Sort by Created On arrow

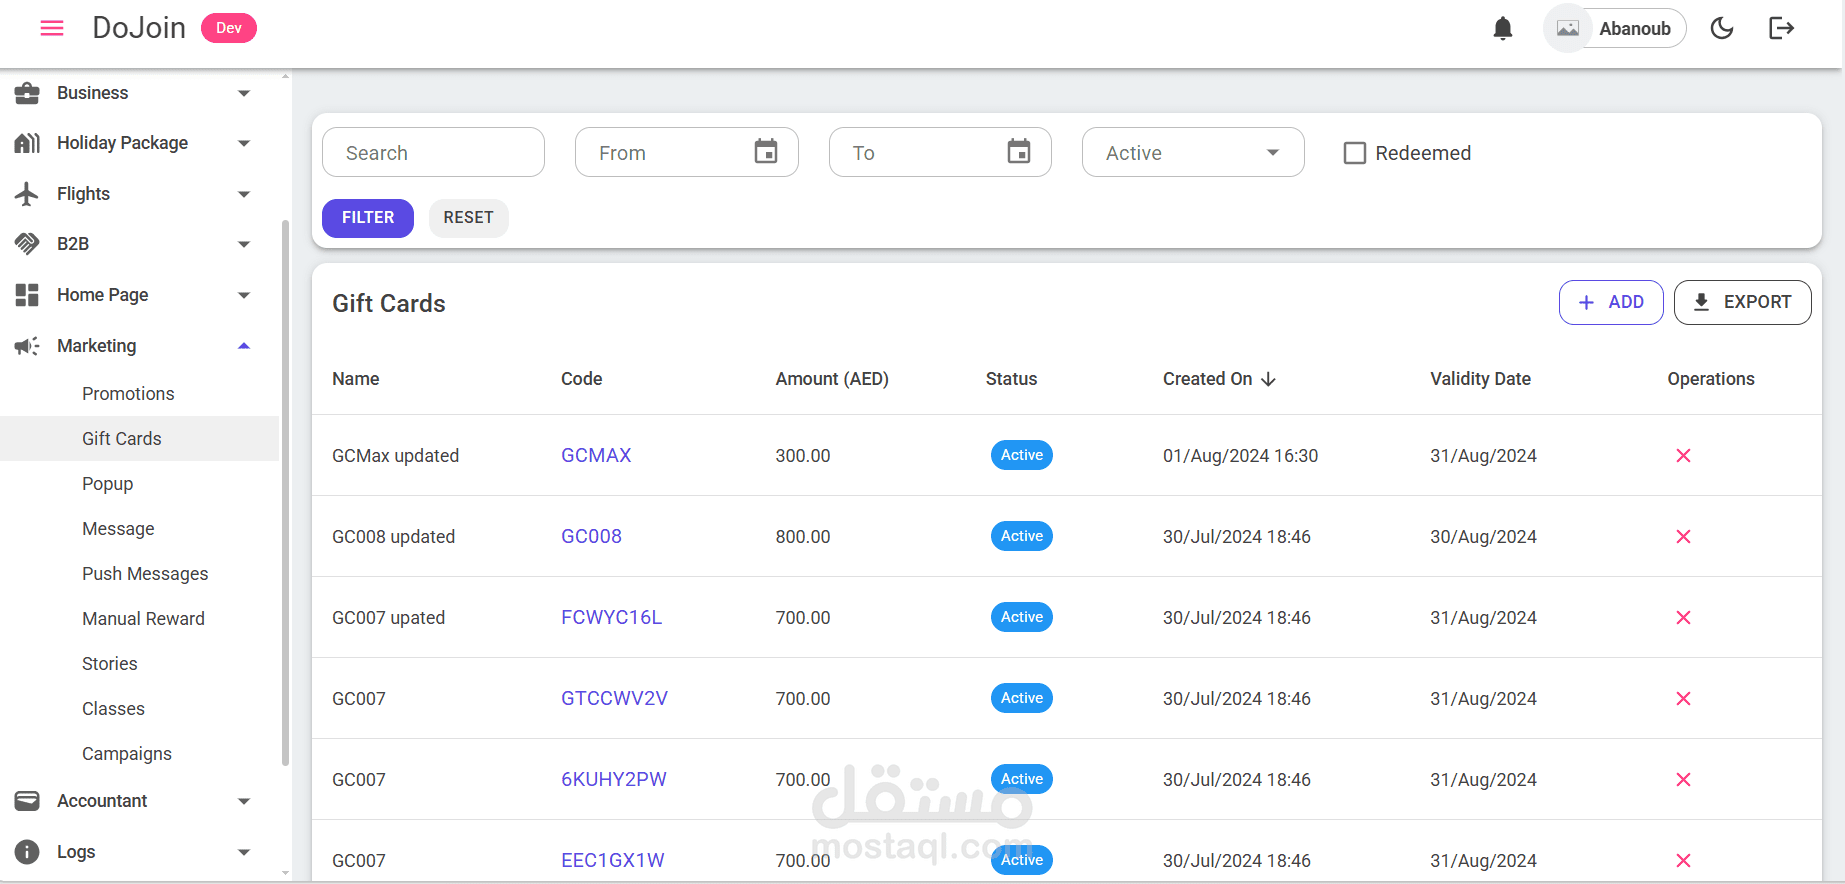tap(1269, 379)
